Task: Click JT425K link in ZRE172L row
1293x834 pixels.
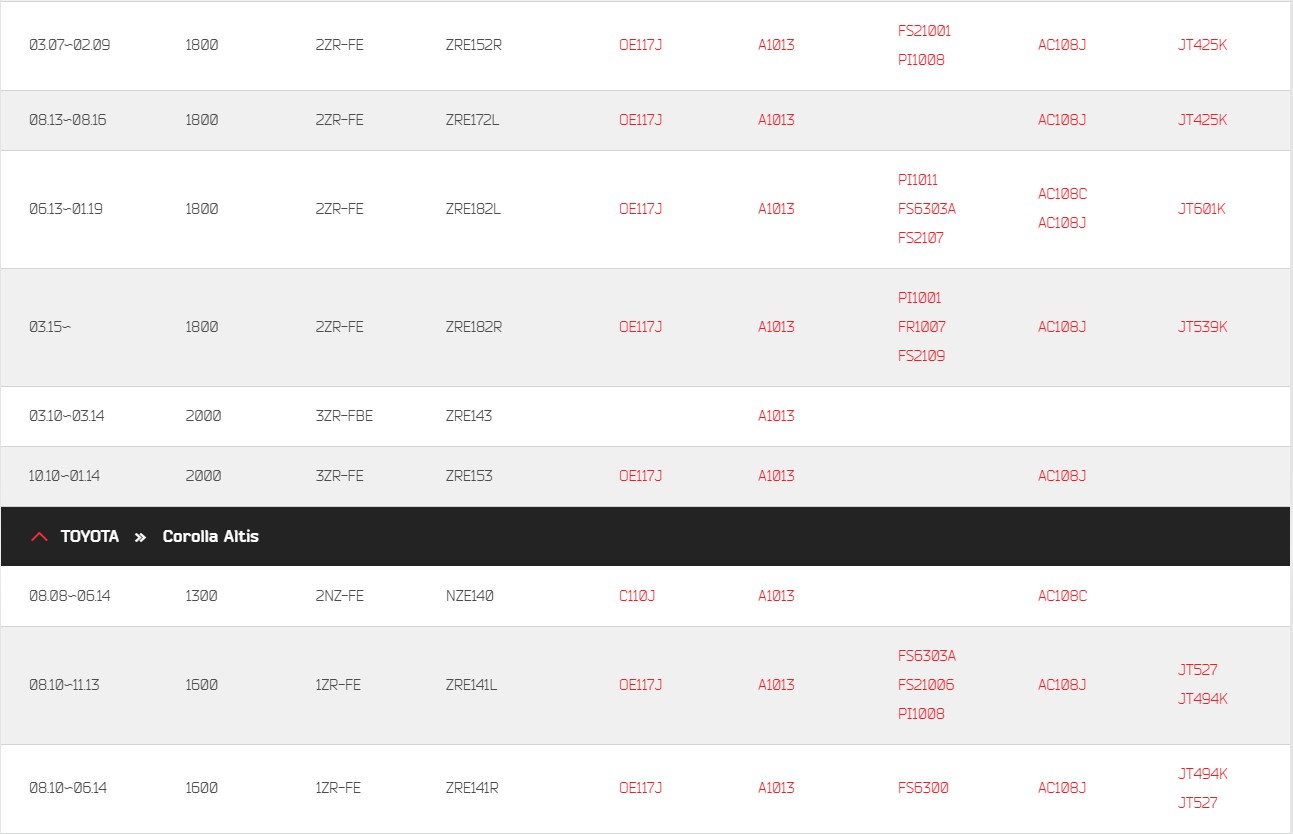Action: coord(1202,120)
